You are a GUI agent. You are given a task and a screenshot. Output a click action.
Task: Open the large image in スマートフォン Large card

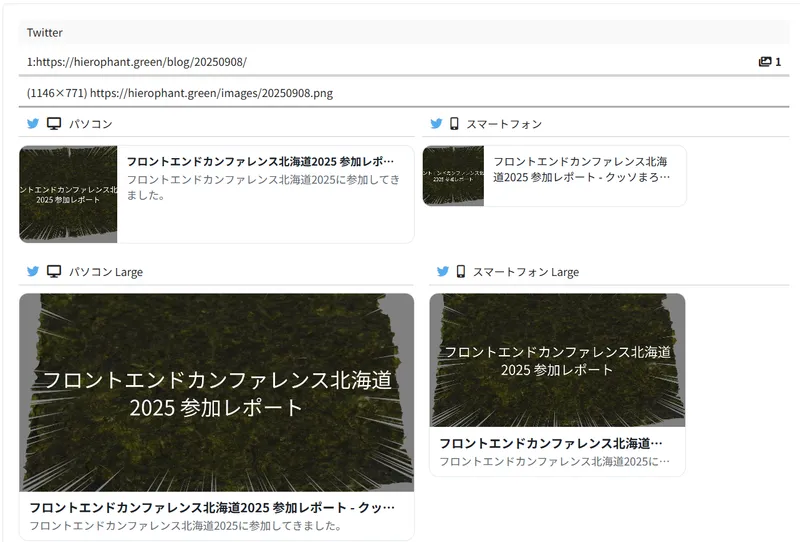coord(557,360)
